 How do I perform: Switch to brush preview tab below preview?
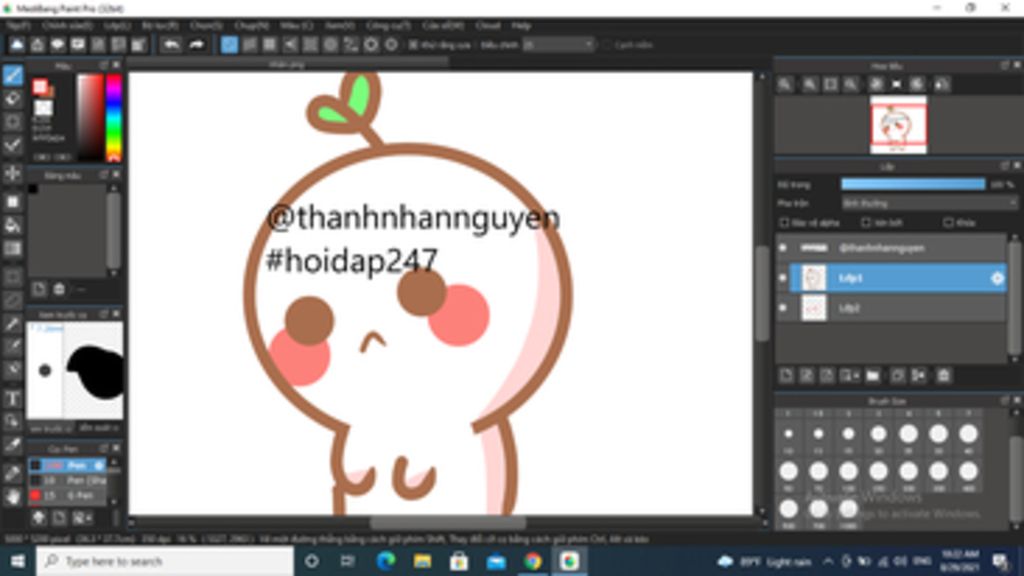point(50,428)
